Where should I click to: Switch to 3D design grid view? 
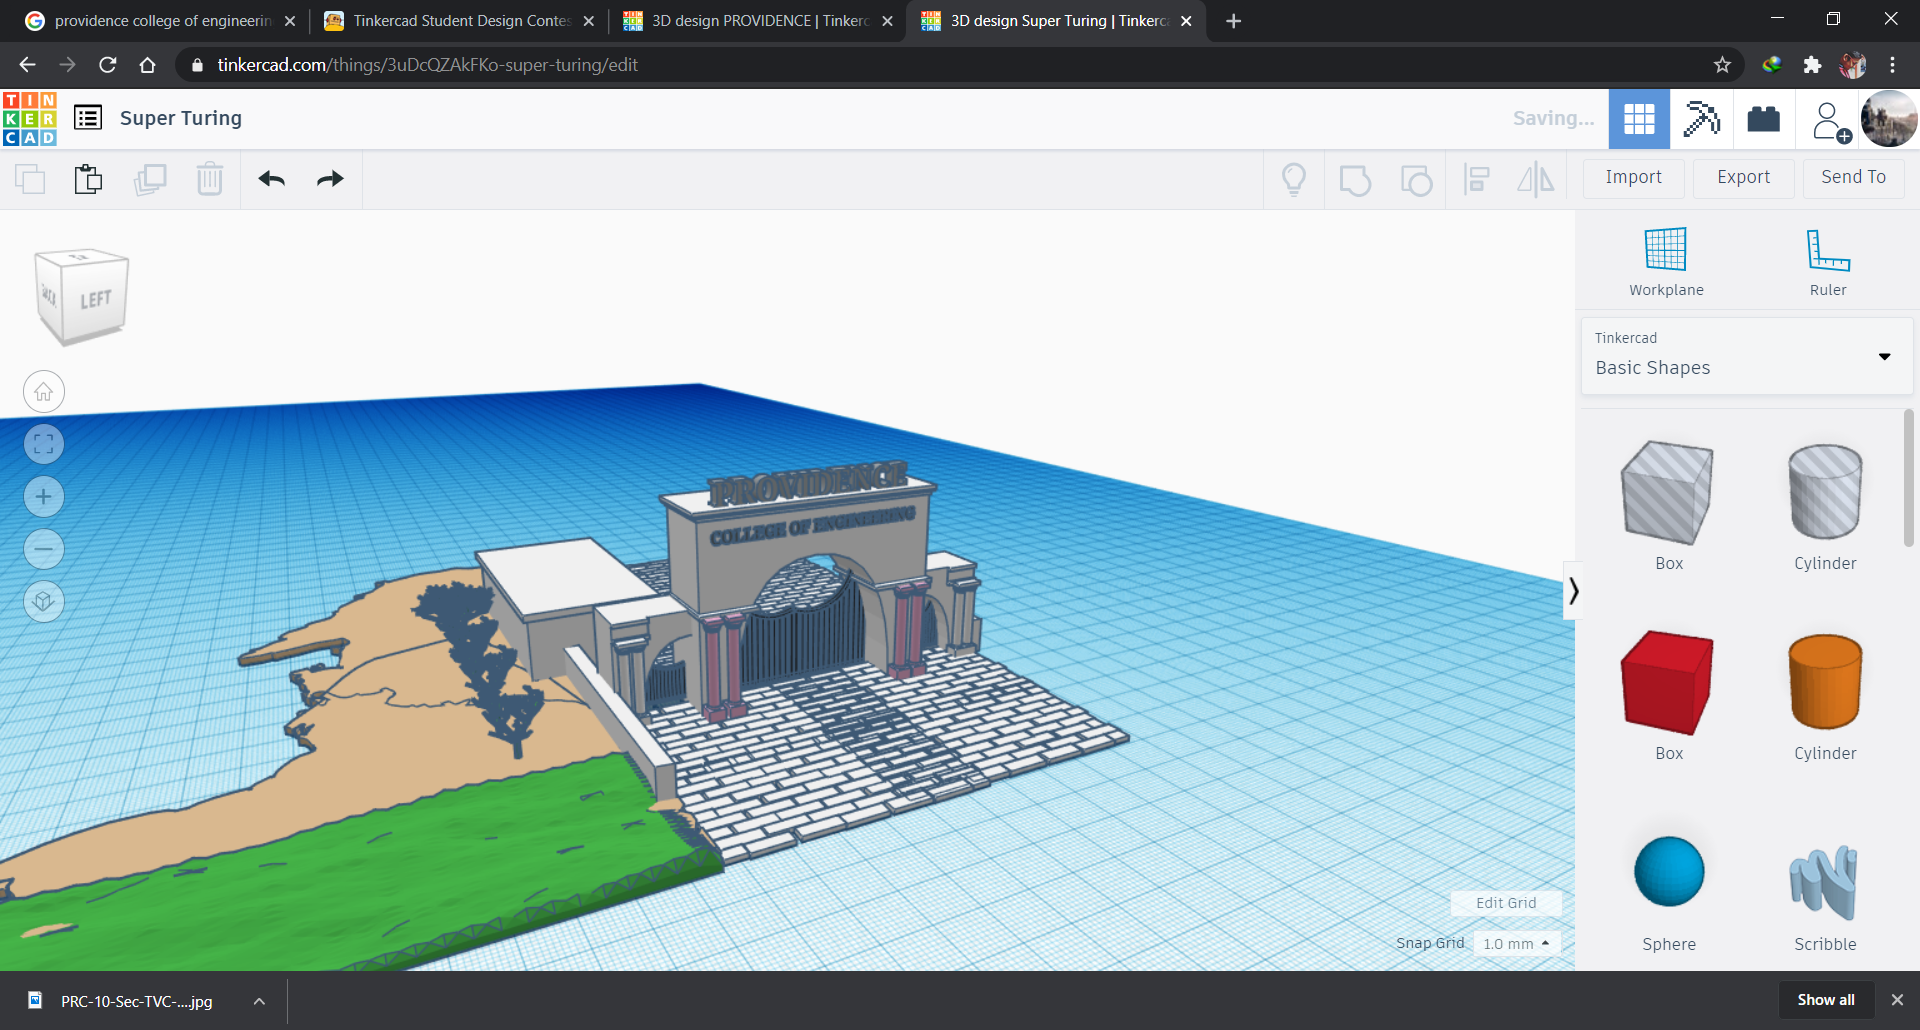(1639, 119)
